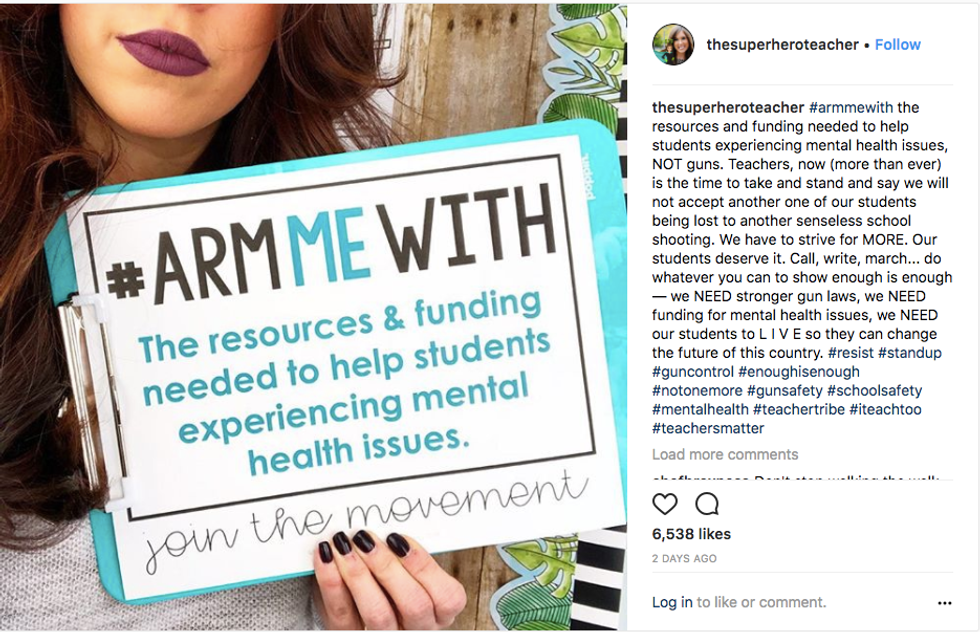Click thesuperheroteacher profile avatar
Screen dimensions: 980x632
coord(672,44)
